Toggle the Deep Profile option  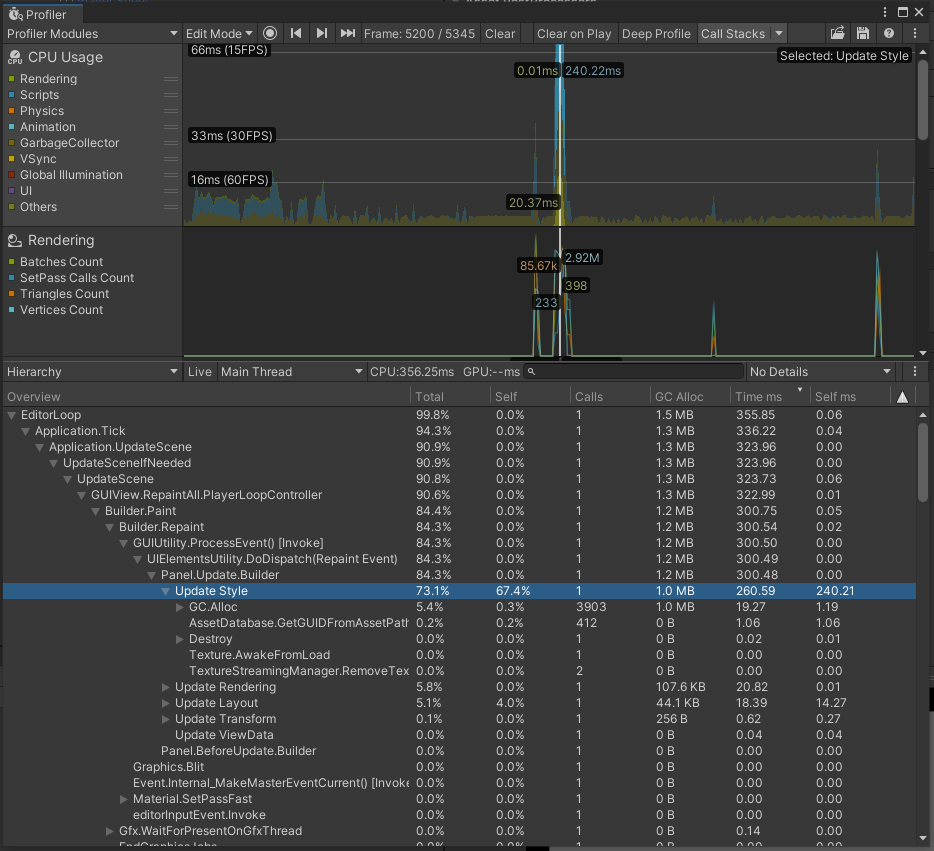click(656, 33)
